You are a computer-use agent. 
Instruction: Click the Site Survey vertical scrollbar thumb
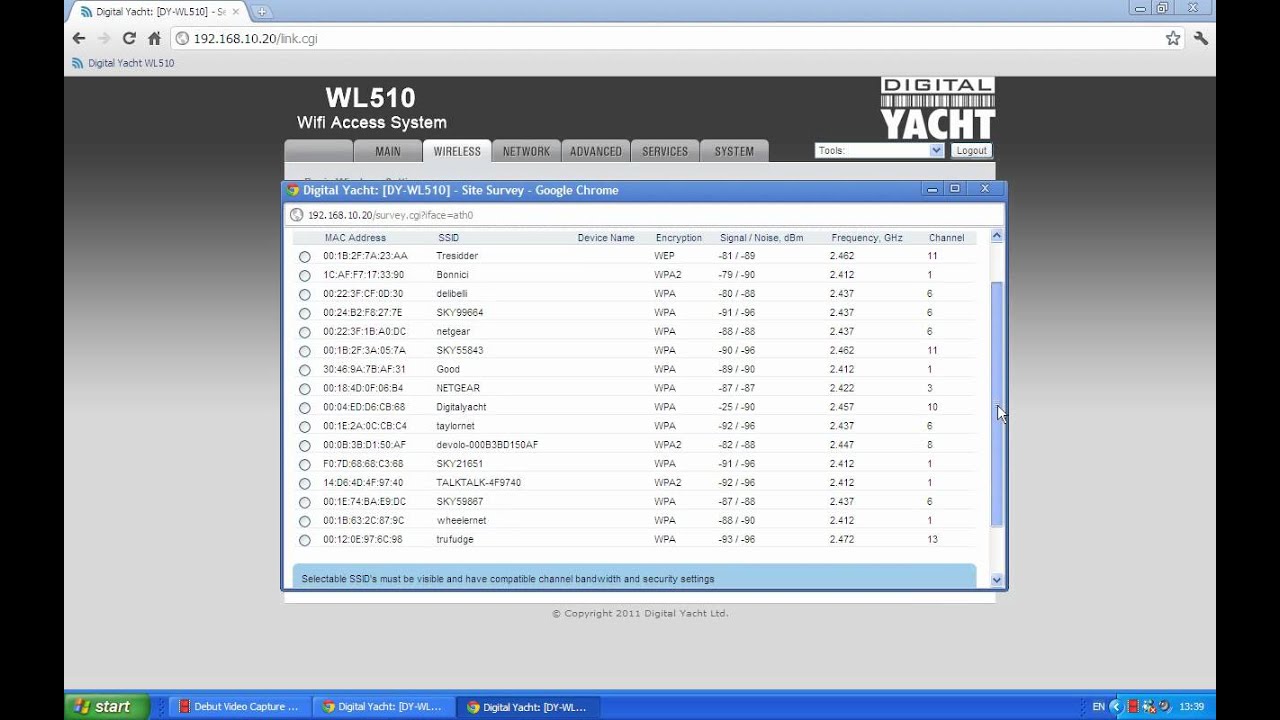tap(996, 404)
